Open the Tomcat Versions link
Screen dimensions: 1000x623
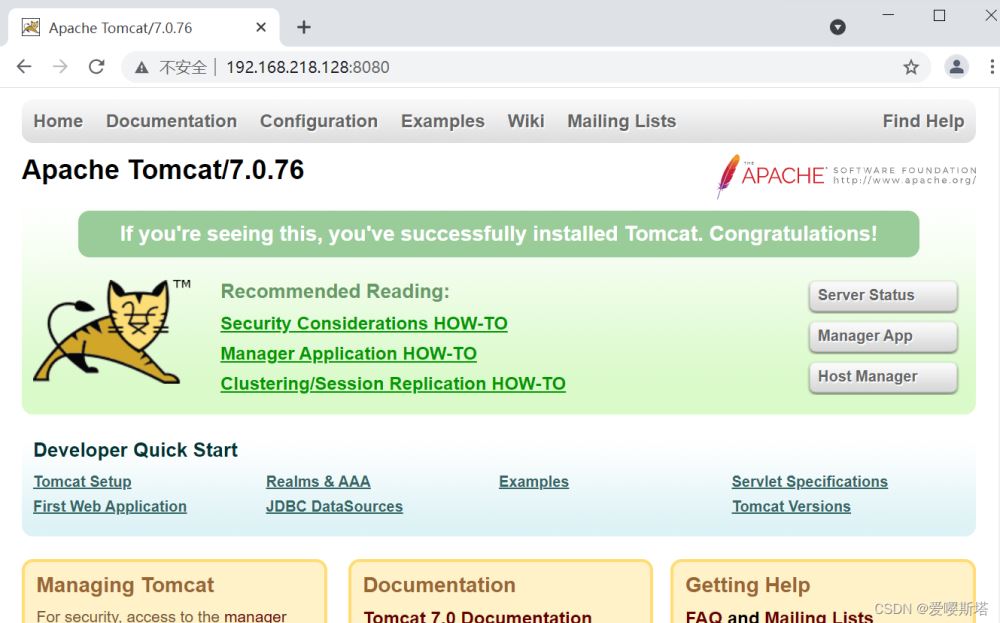tap(791, 507)
